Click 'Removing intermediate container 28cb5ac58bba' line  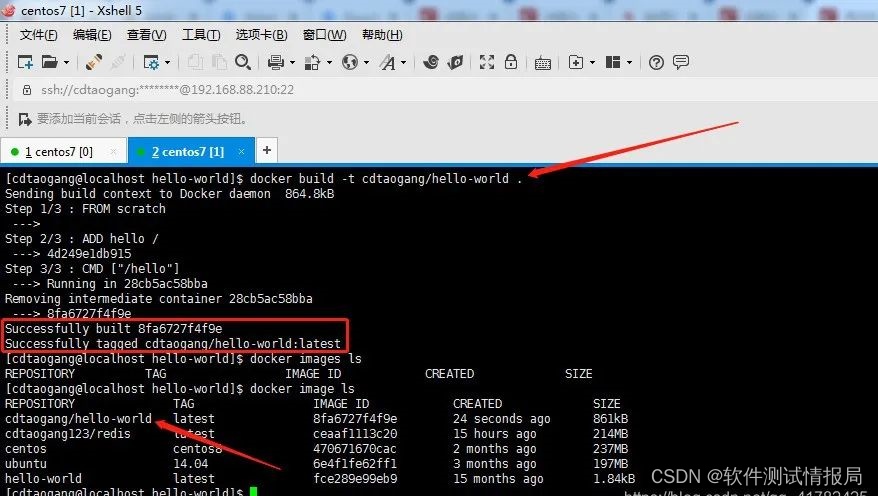coord(158,299)
